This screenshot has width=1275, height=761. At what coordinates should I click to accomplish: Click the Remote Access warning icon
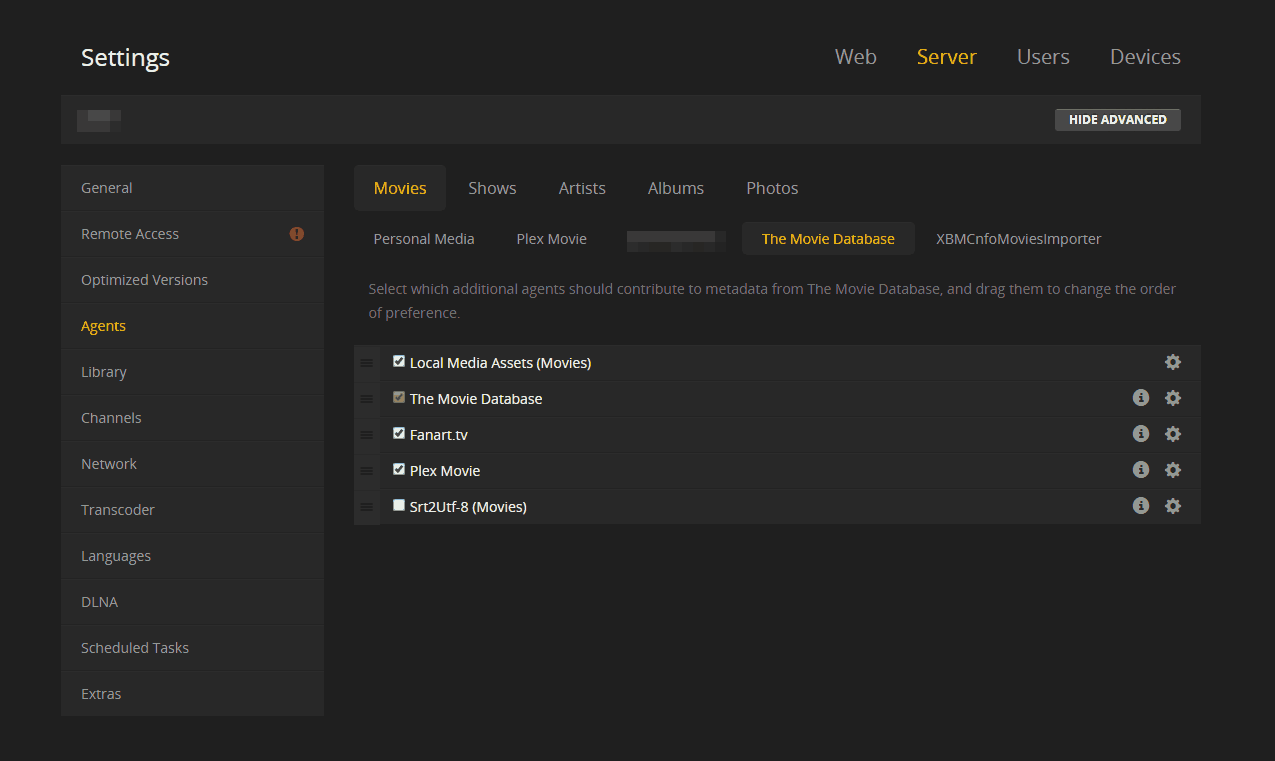click(296, 234)
